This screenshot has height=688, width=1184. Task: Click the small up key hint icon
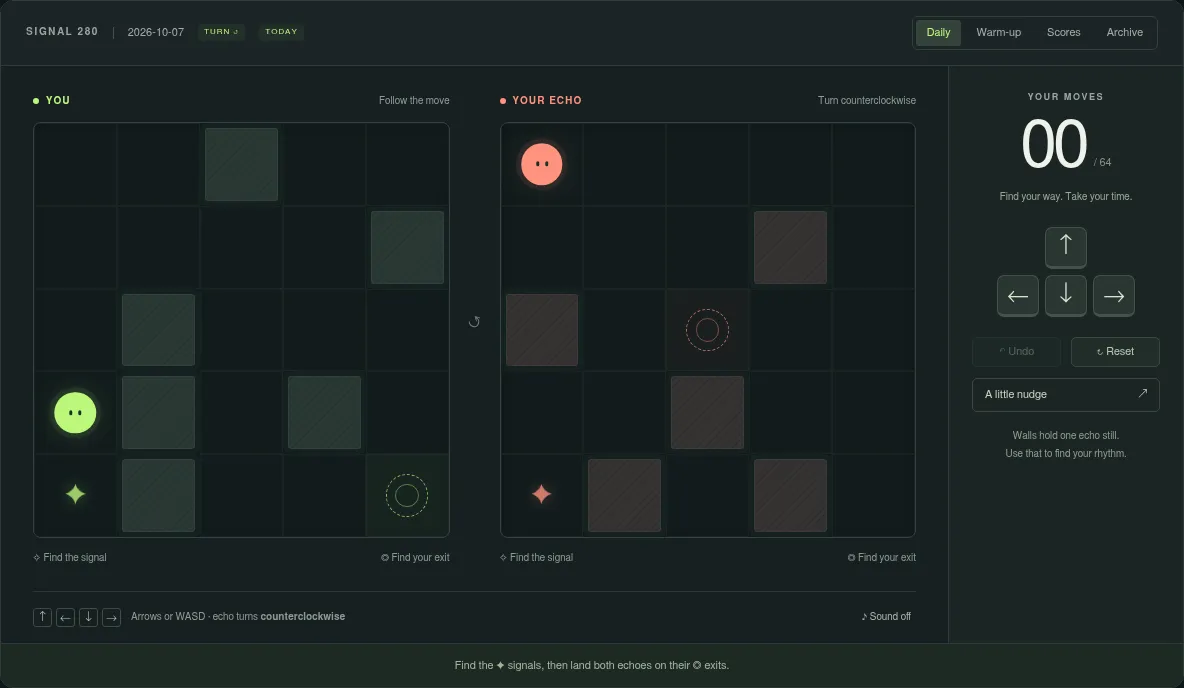(x=42, y=617)
